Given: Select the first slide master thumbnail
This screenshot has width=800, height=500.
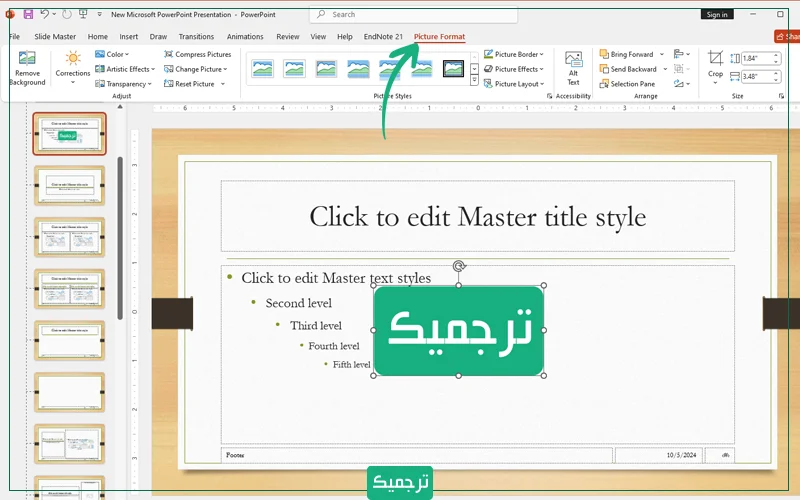Looking at the screenshot, I should pyautogui.click(x=69, y=134).
